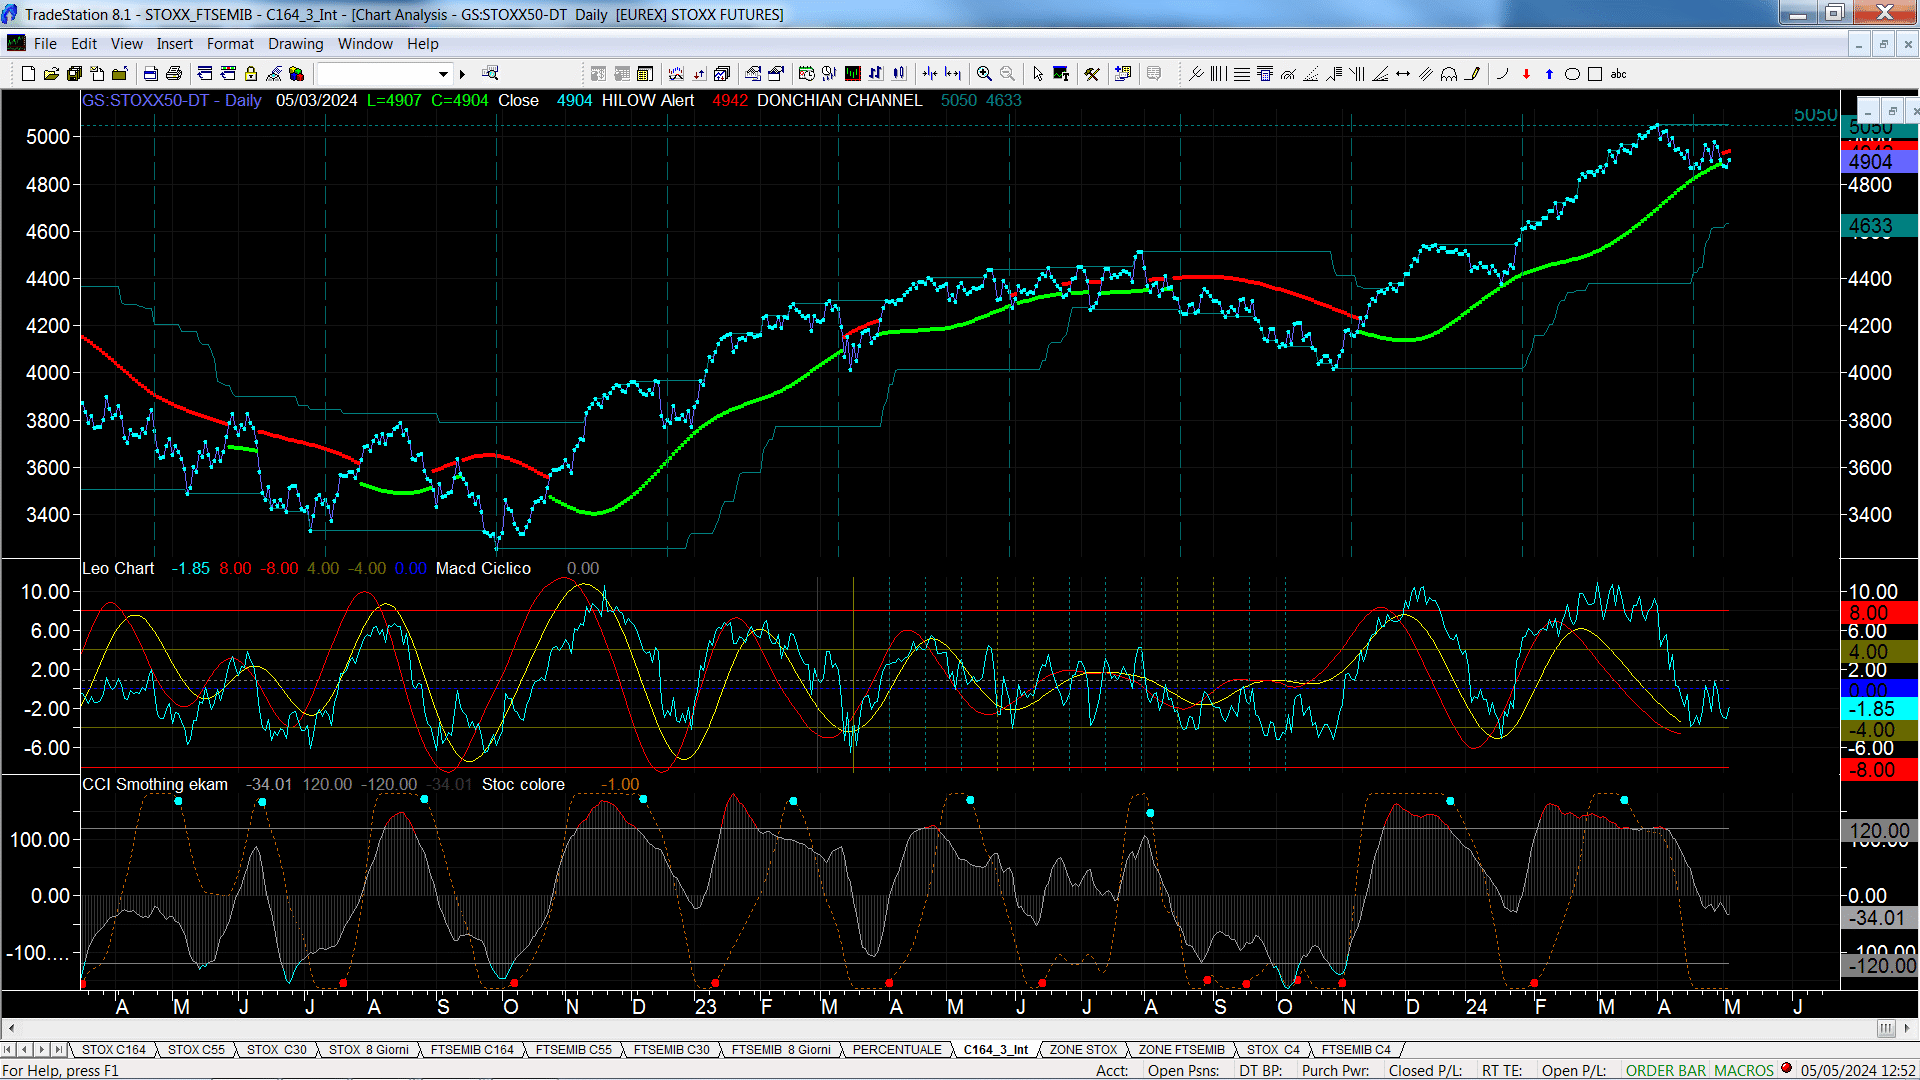Toggle ORDER BAR in the status bar
This screenshot has height=1080, width=1920.
point(1666,1071)
